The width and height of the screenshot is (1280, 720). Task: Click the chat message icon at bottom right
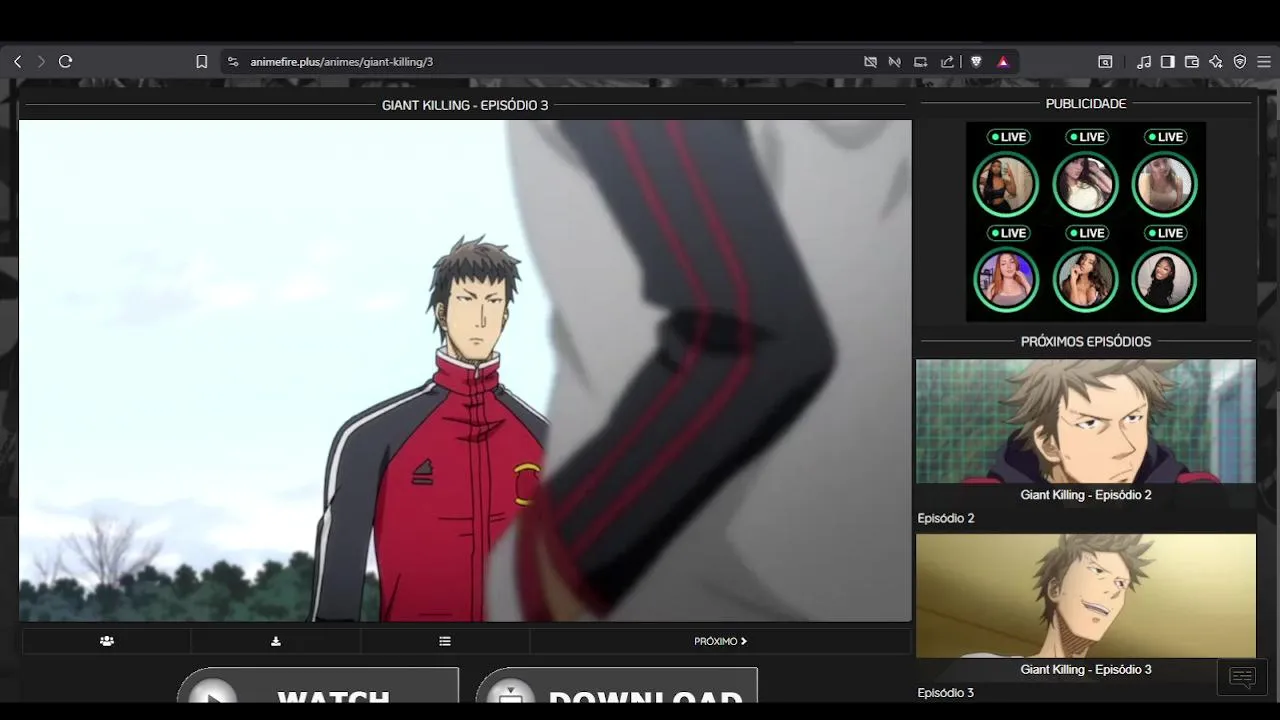point(1243,677)
